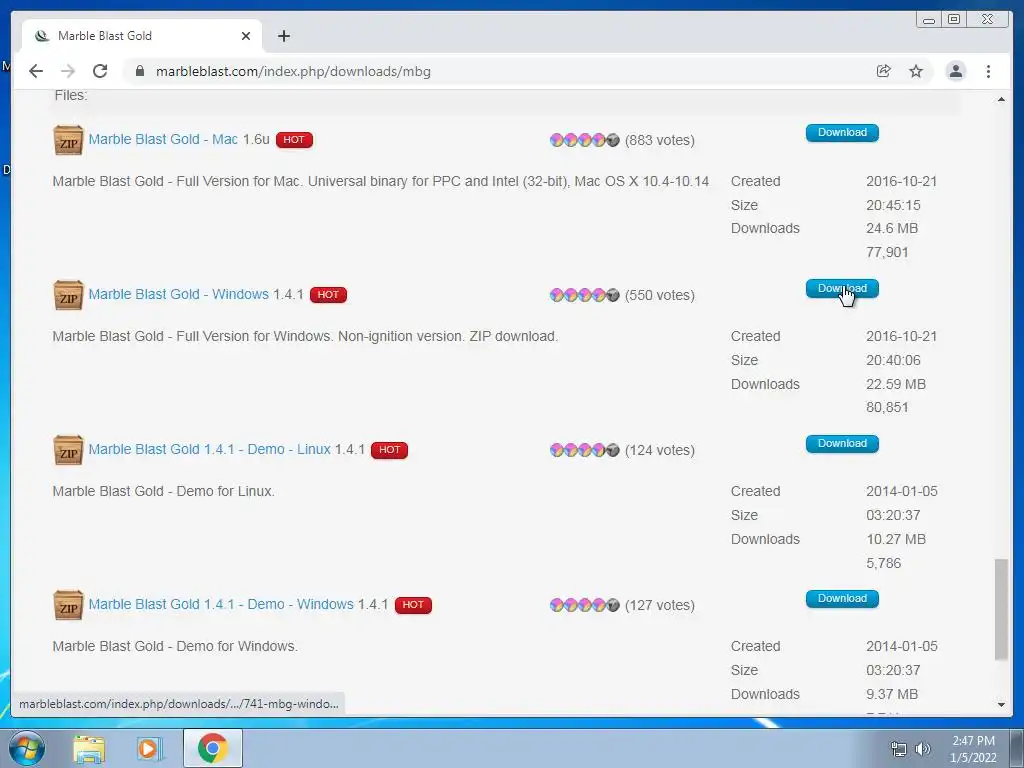Share this page via share icon
This screenshot has height=768, width=1024.
884,71
